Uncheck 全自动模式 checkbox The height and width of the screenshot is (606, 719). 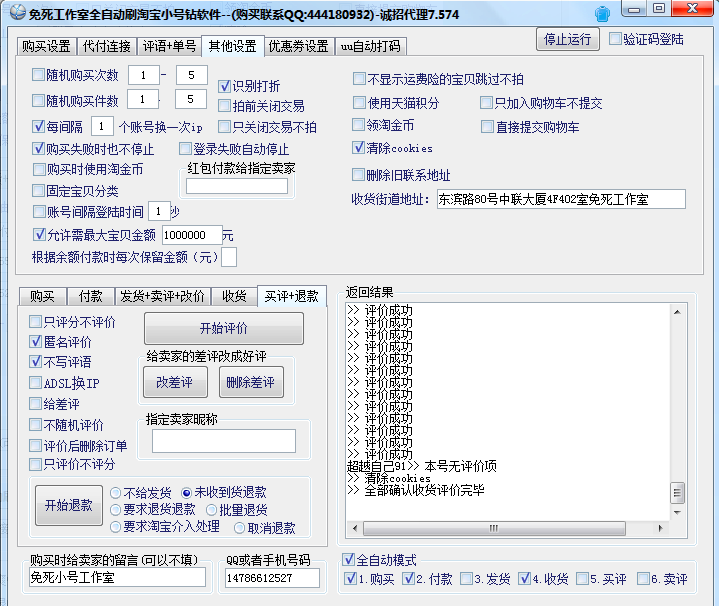pos(348,559)
